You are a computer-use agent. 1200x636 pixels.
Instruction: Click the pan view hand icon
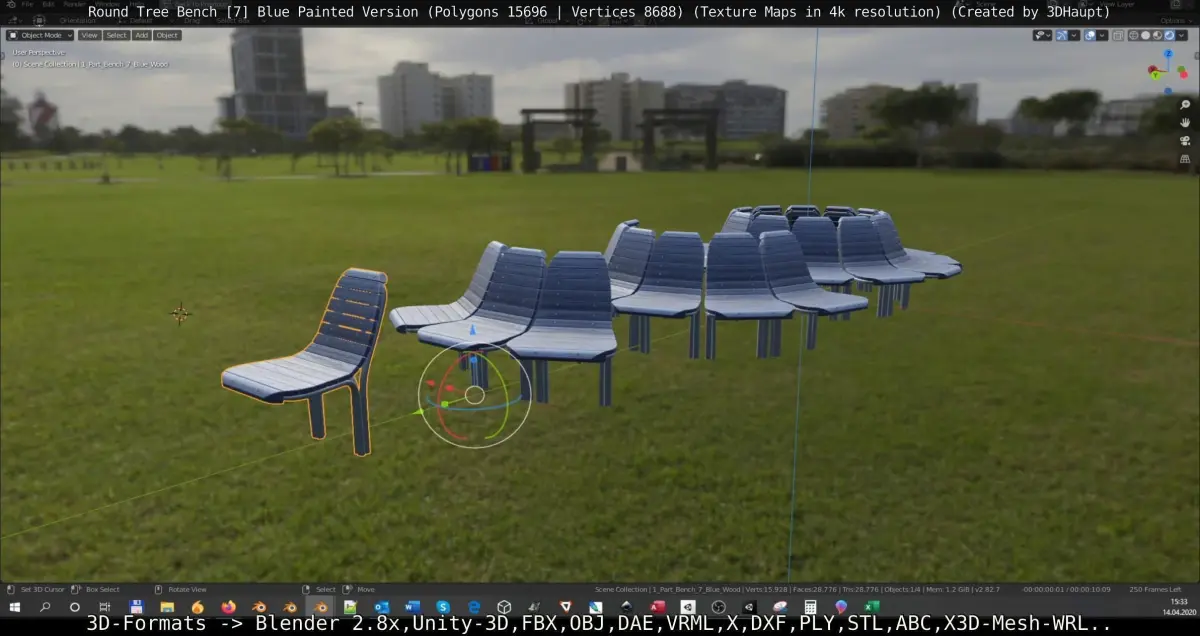[1185, 123]
